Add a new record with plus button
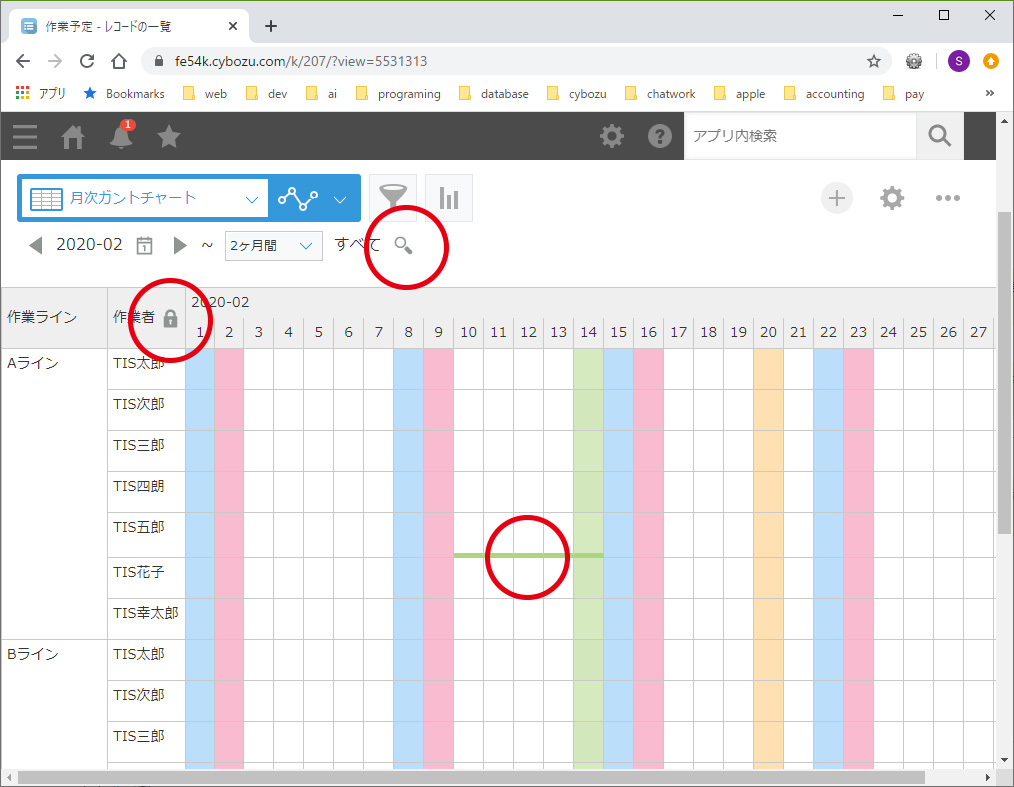 point(837,198)
